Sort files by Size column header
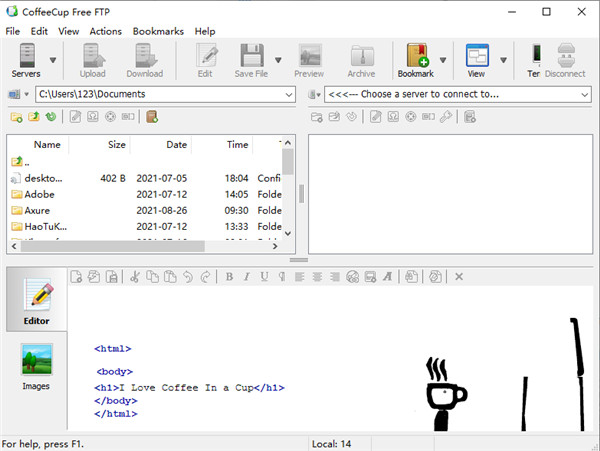This screenshot has height=451, width=600. 99,145
